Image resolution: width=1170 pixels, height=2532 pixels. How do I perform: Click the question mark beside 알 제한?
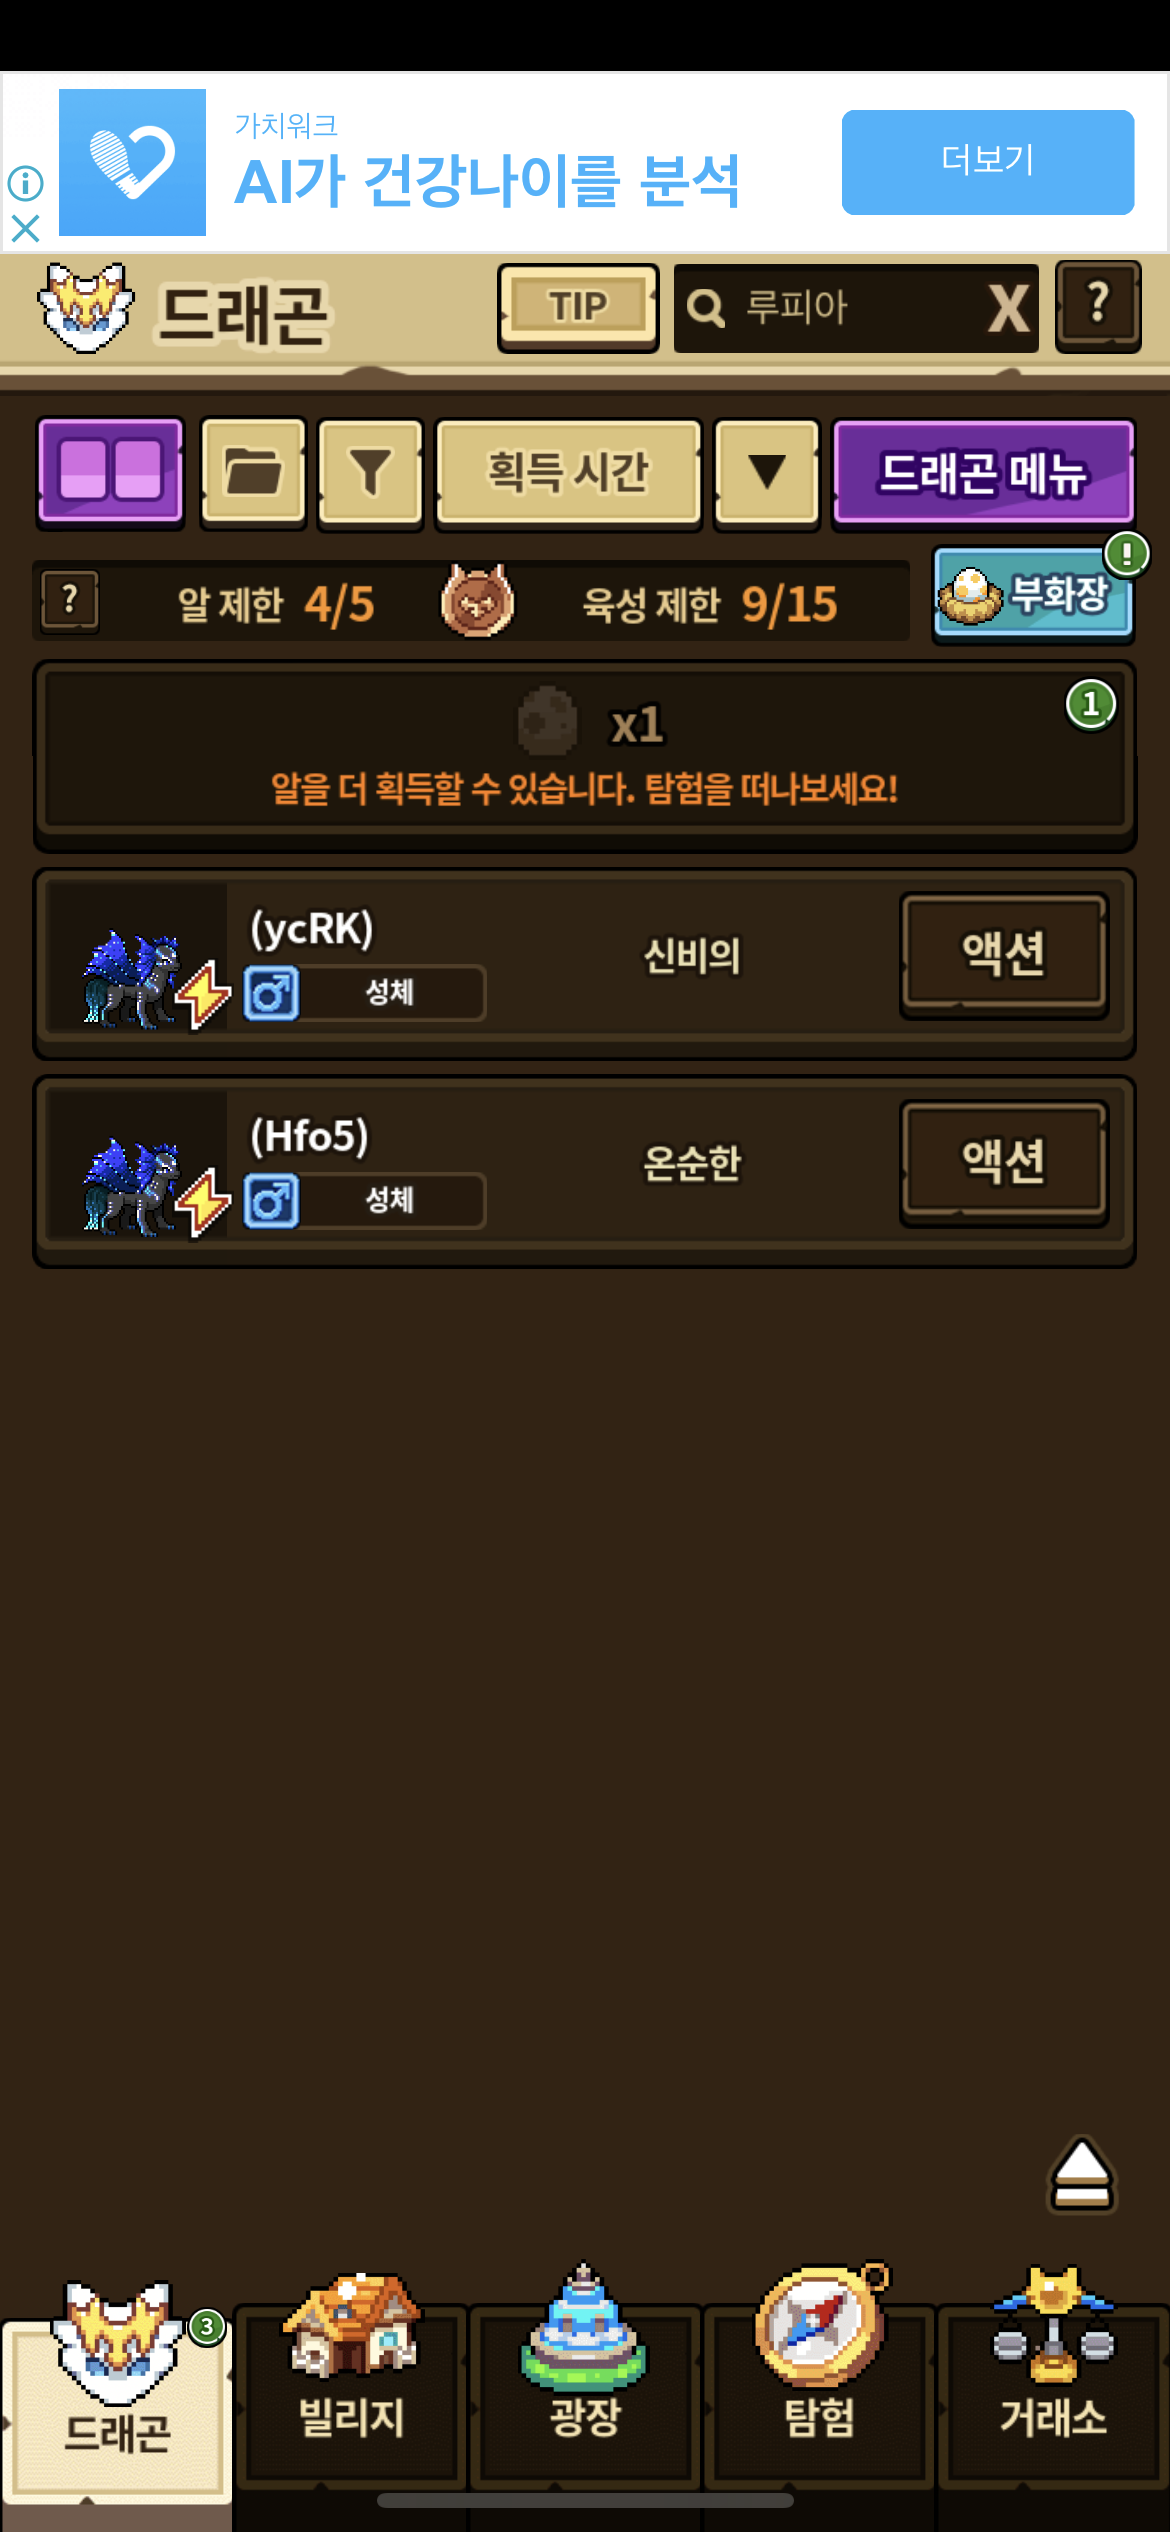click(x=69, y=601)
